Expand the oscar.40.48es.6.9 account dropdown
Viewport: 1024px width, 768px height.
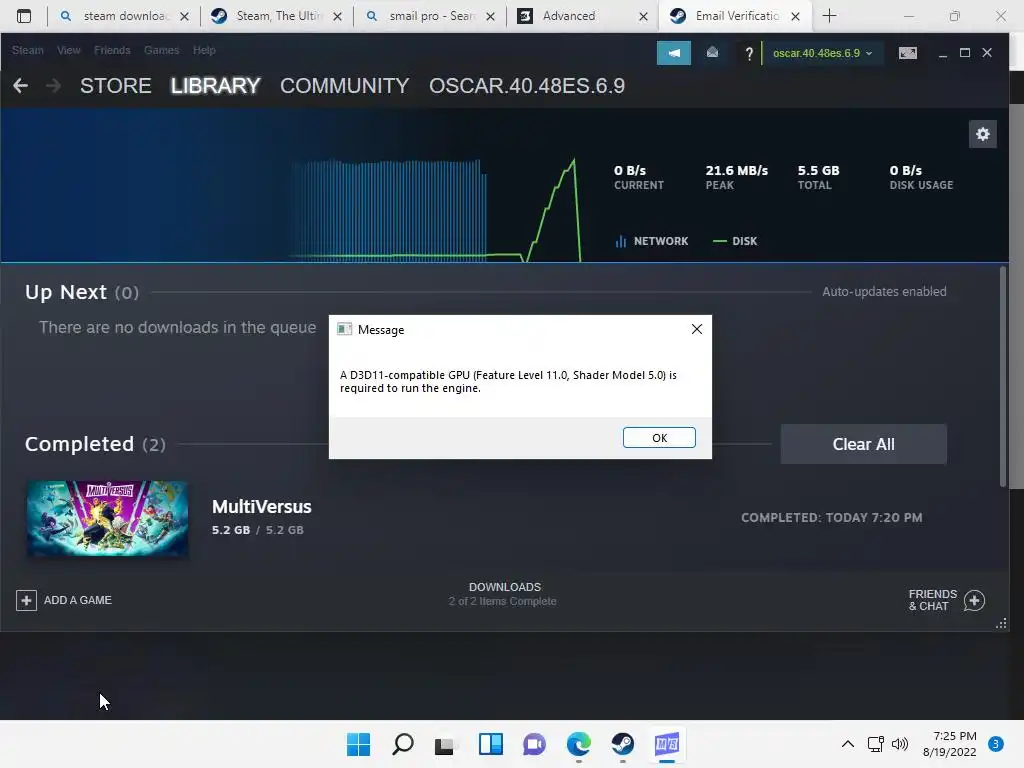822,54
